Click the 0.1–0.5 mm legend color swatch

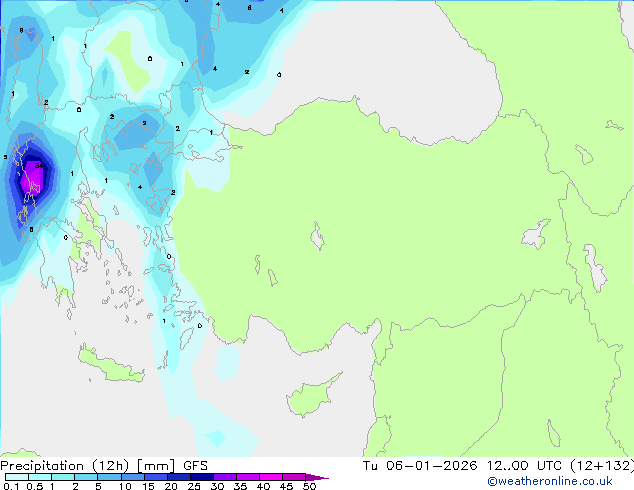pyautogui.click(x=17, y=477)
